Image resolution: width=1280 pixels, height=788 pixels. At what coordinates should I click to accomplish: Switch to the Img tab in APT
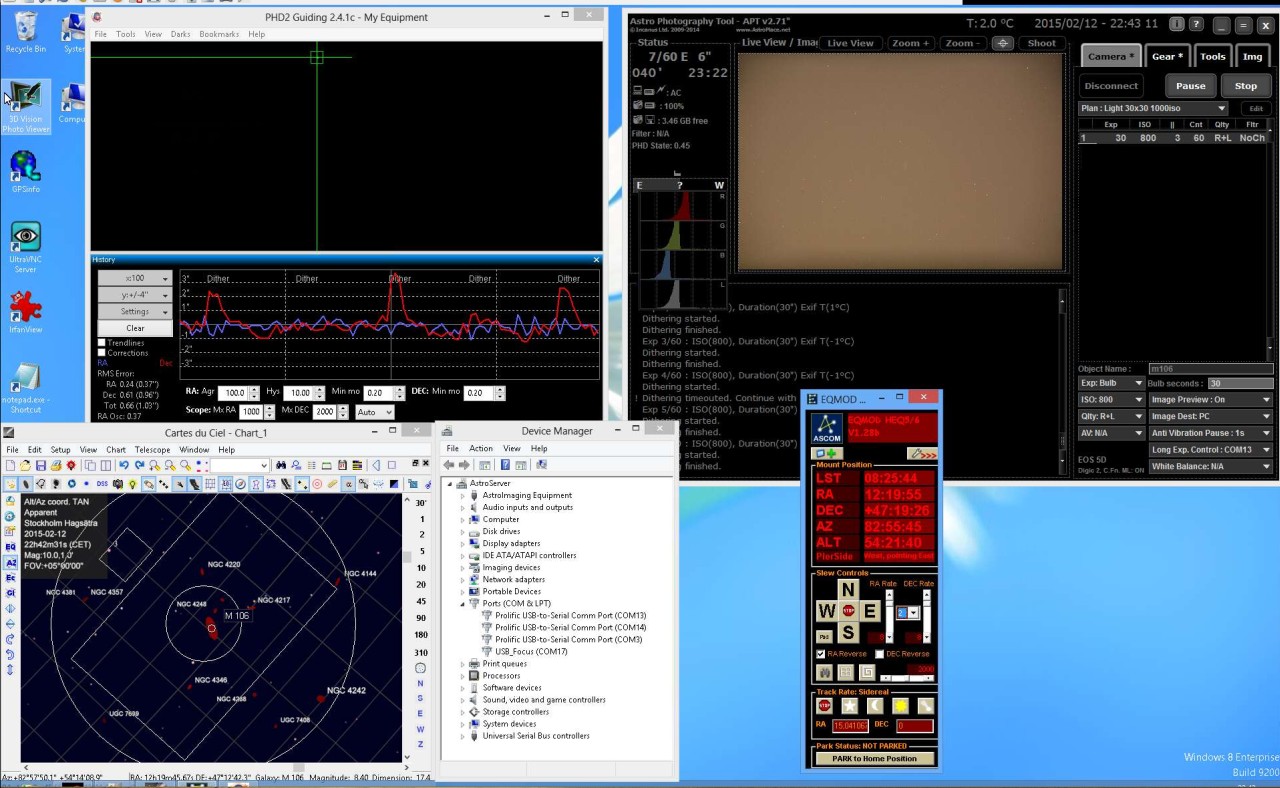click(1252, 57)
